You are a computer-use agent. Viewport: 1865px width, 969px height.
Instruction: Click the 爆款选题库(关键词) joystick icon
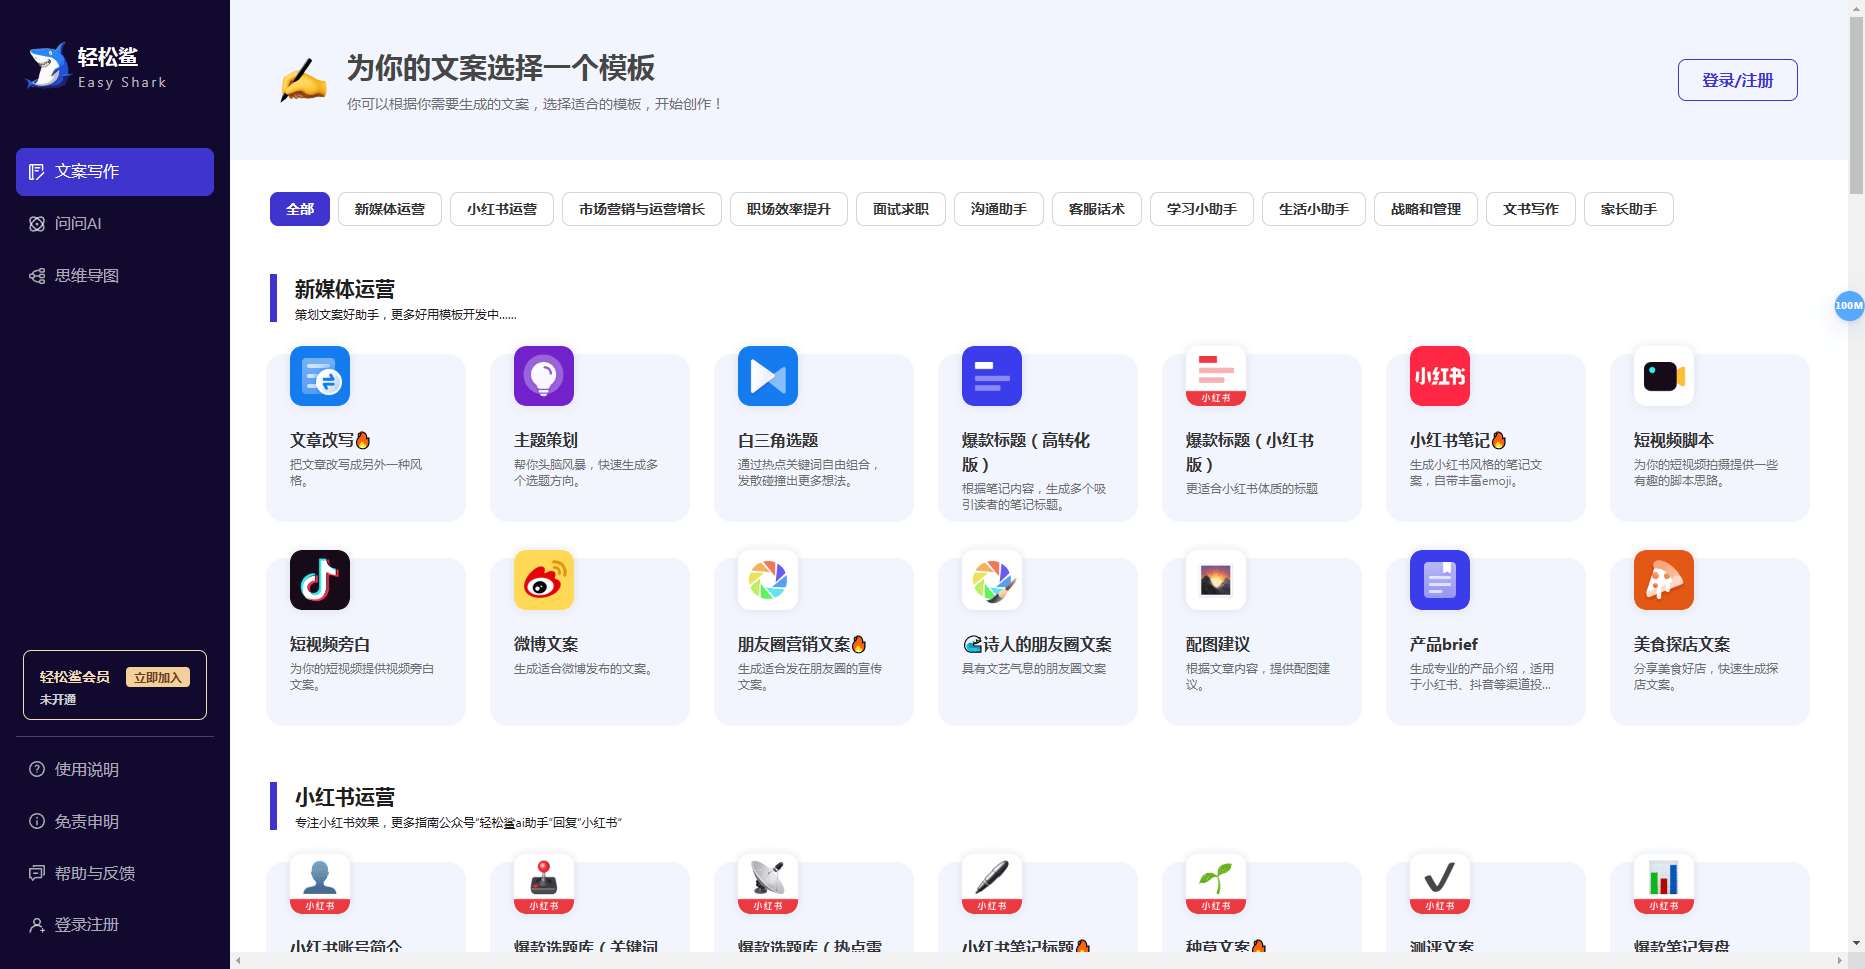(x=544, y=884)
